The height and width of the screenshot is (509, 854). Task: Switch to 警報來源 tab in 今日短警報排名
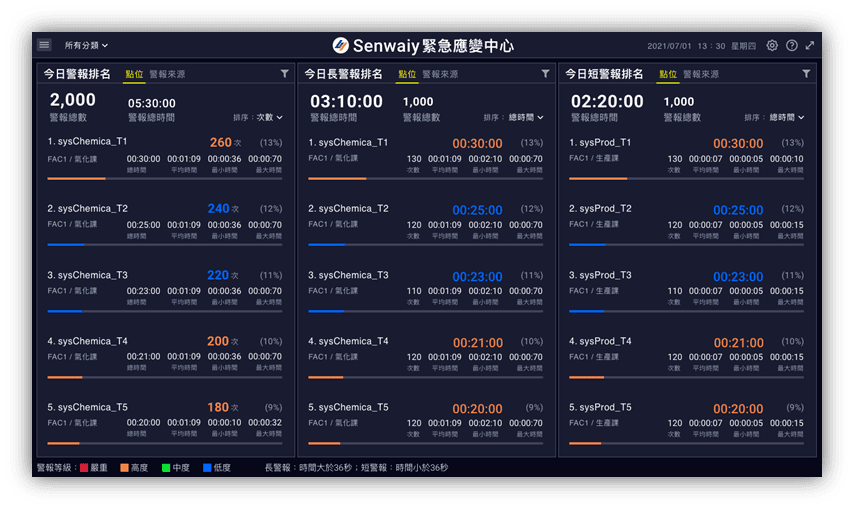(700, 74)
